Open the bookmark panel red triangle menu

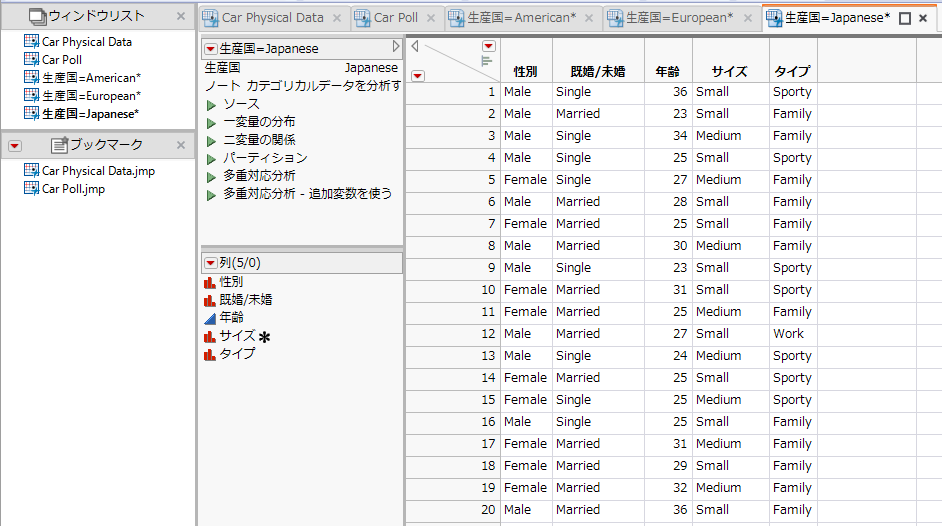[x=15, y=145]
